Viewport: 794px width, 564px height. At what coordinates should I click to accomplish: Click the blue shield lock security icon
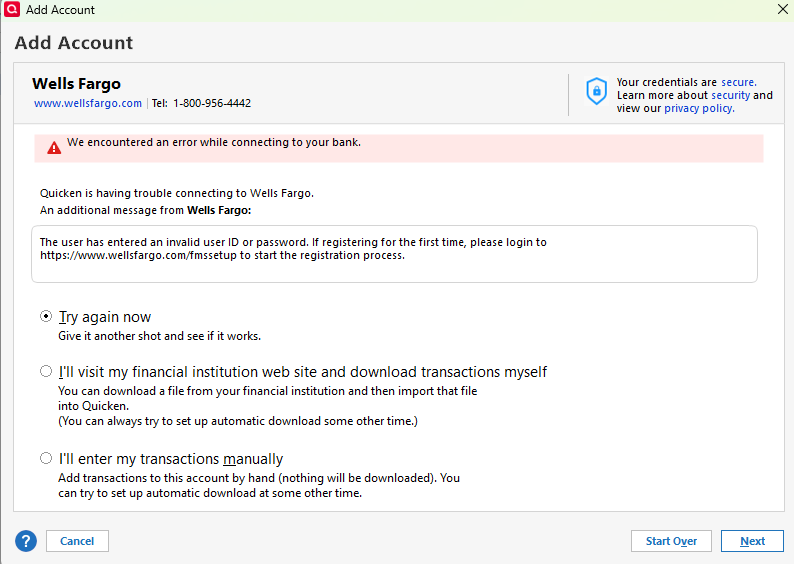click(x=596, y=92)
